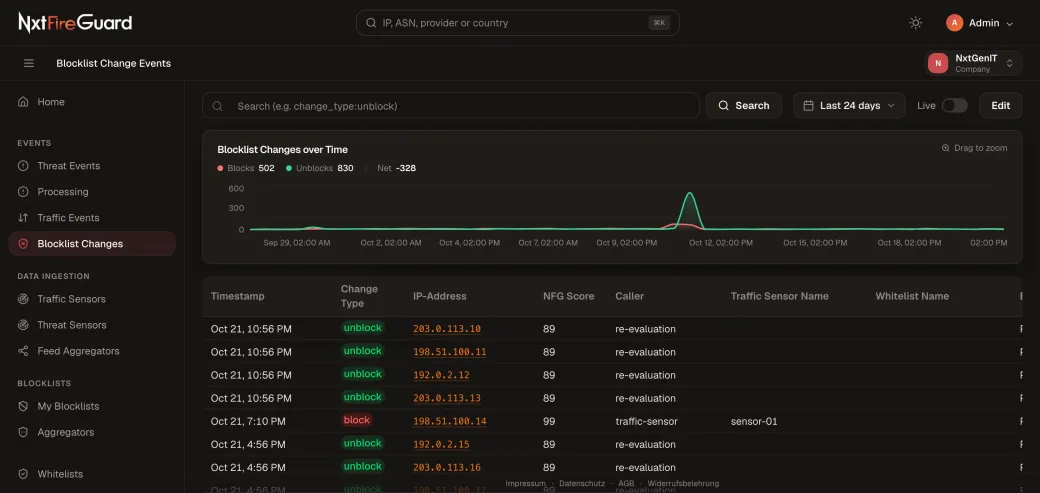The width and height of the screenshot is (1040, 493).
Task: Open the AGB footer link
Action: pos(626,484)
